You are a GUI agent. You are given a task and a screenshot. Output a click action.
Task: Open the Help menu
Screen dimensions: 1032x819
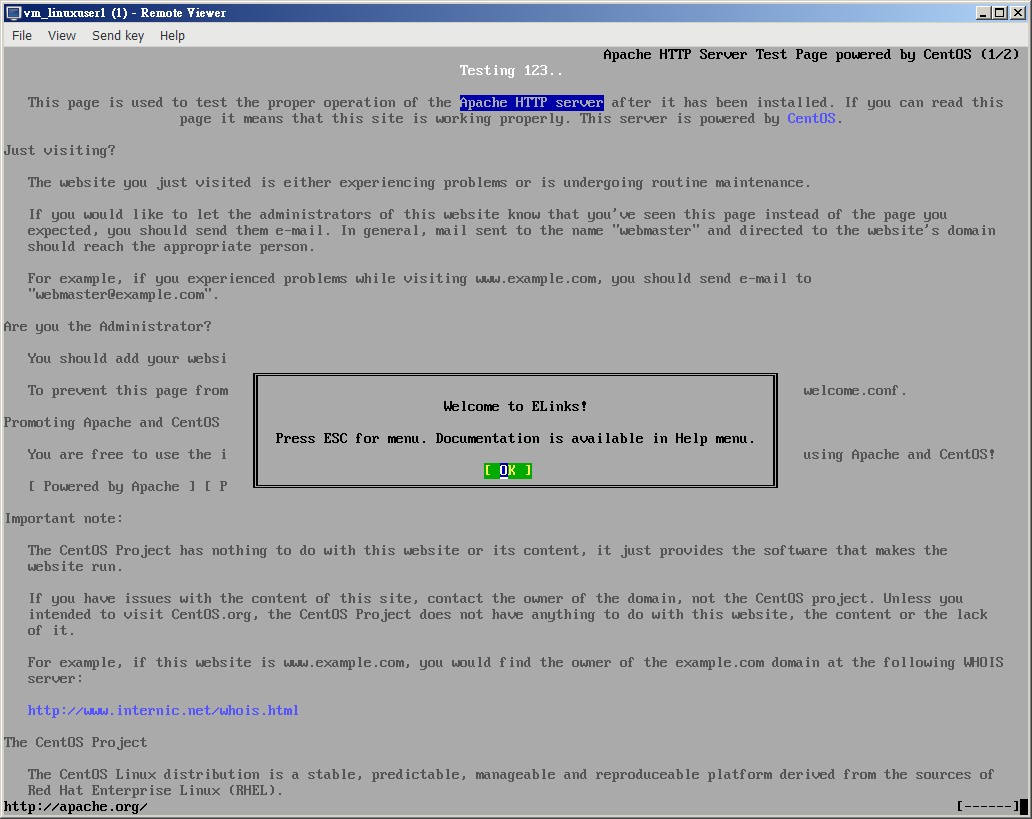click(172, 35)
